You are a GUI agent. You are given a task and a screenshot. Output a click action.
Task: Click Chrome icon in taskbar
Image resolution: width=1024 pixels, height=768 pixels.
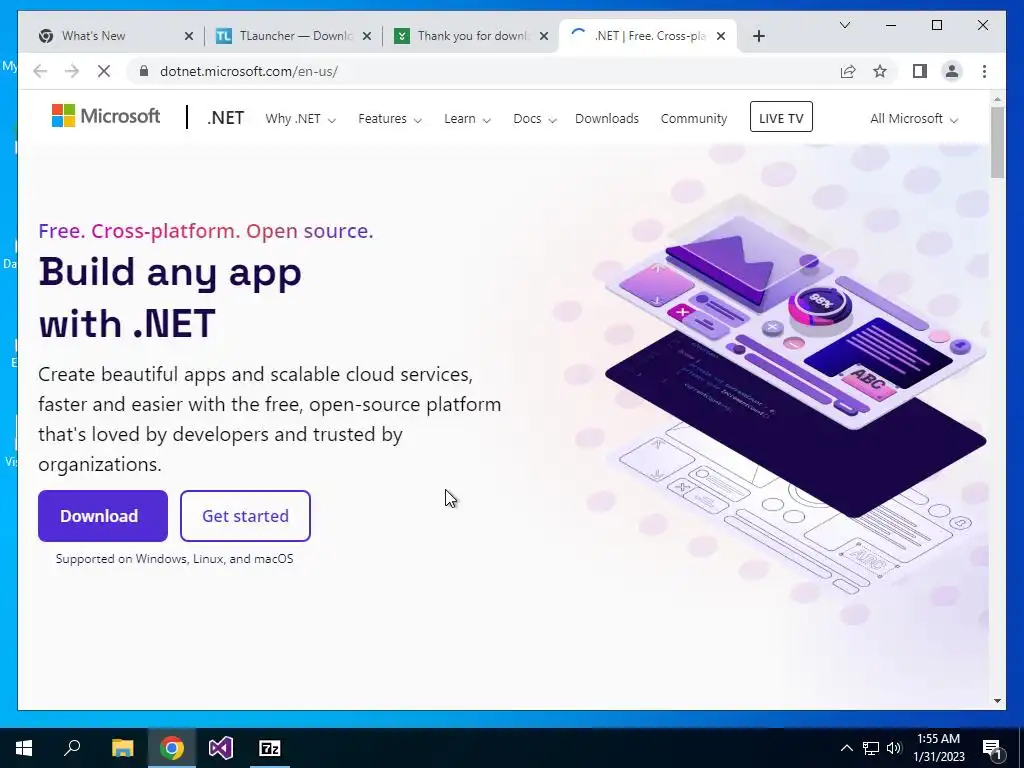click(172, 748)
